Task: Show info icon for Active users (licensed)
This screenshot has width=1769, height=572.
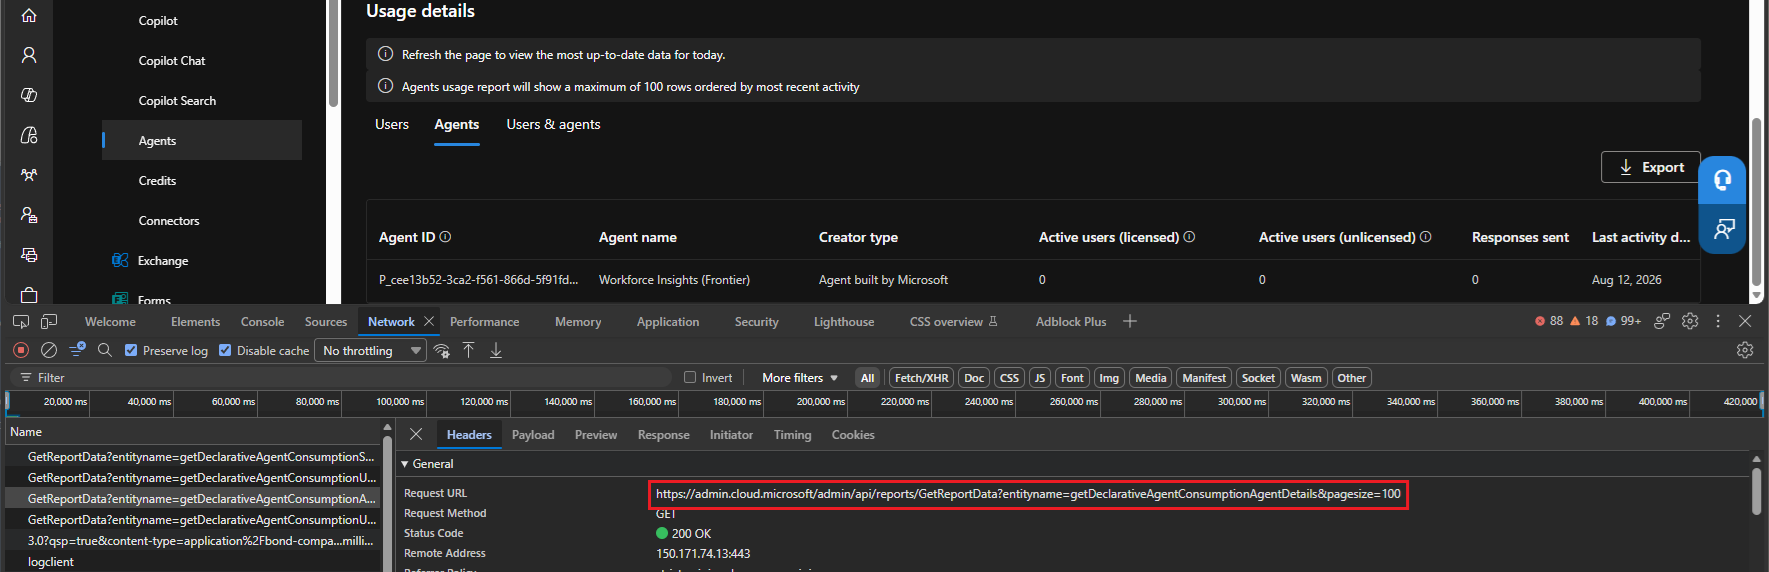Action: tap(1190, 237)
